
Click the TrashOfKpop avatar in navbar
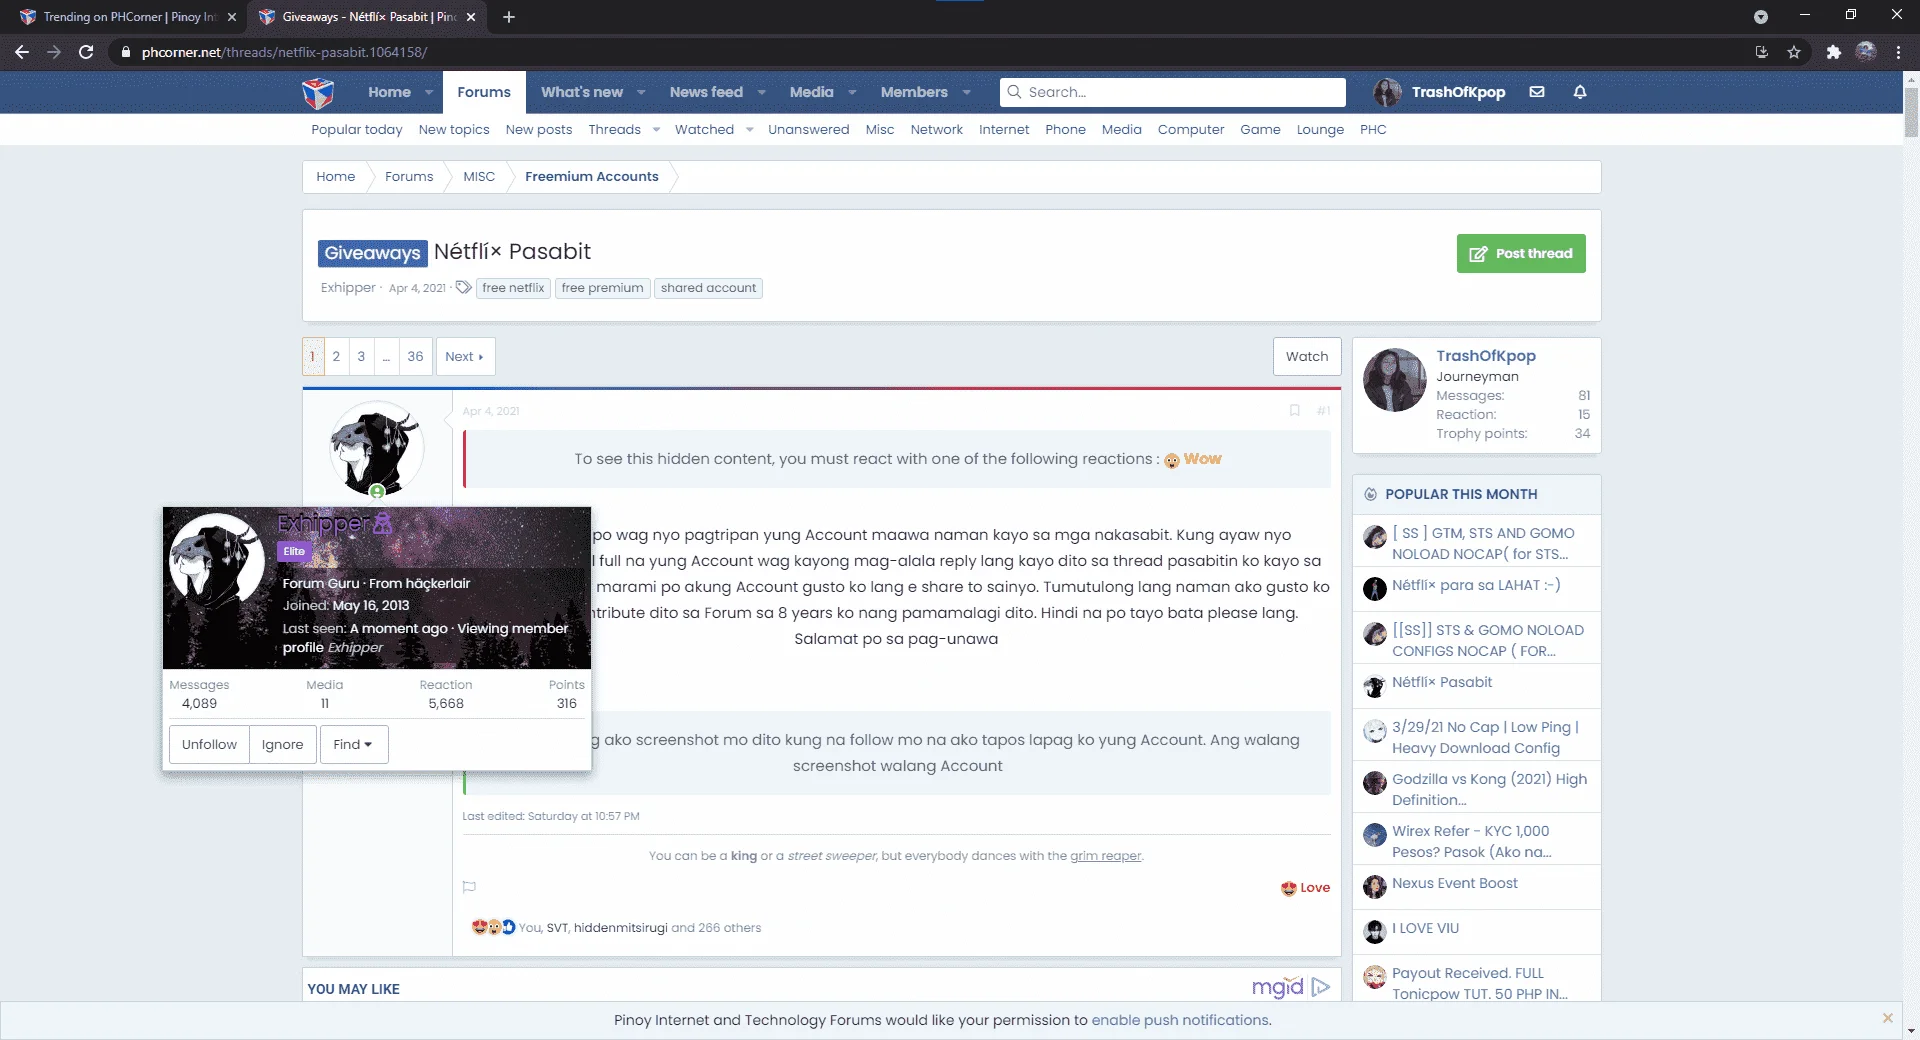point(1387,92)
